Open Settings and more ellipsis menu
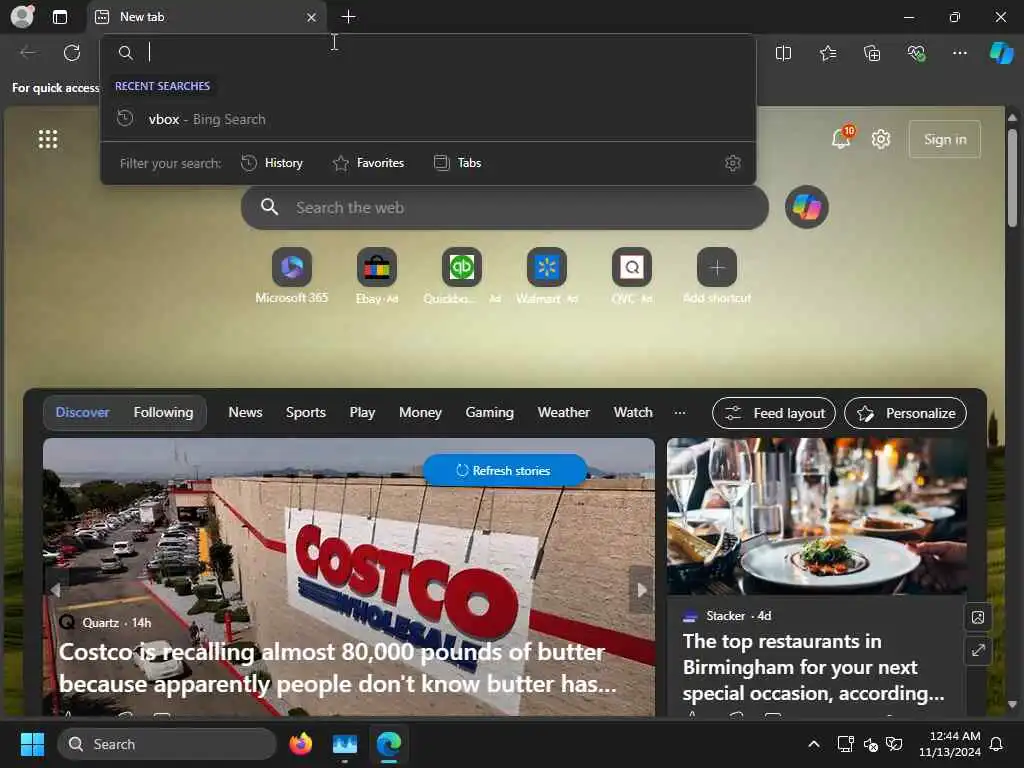Screen dimensions: 1024x768 point(959,53)
